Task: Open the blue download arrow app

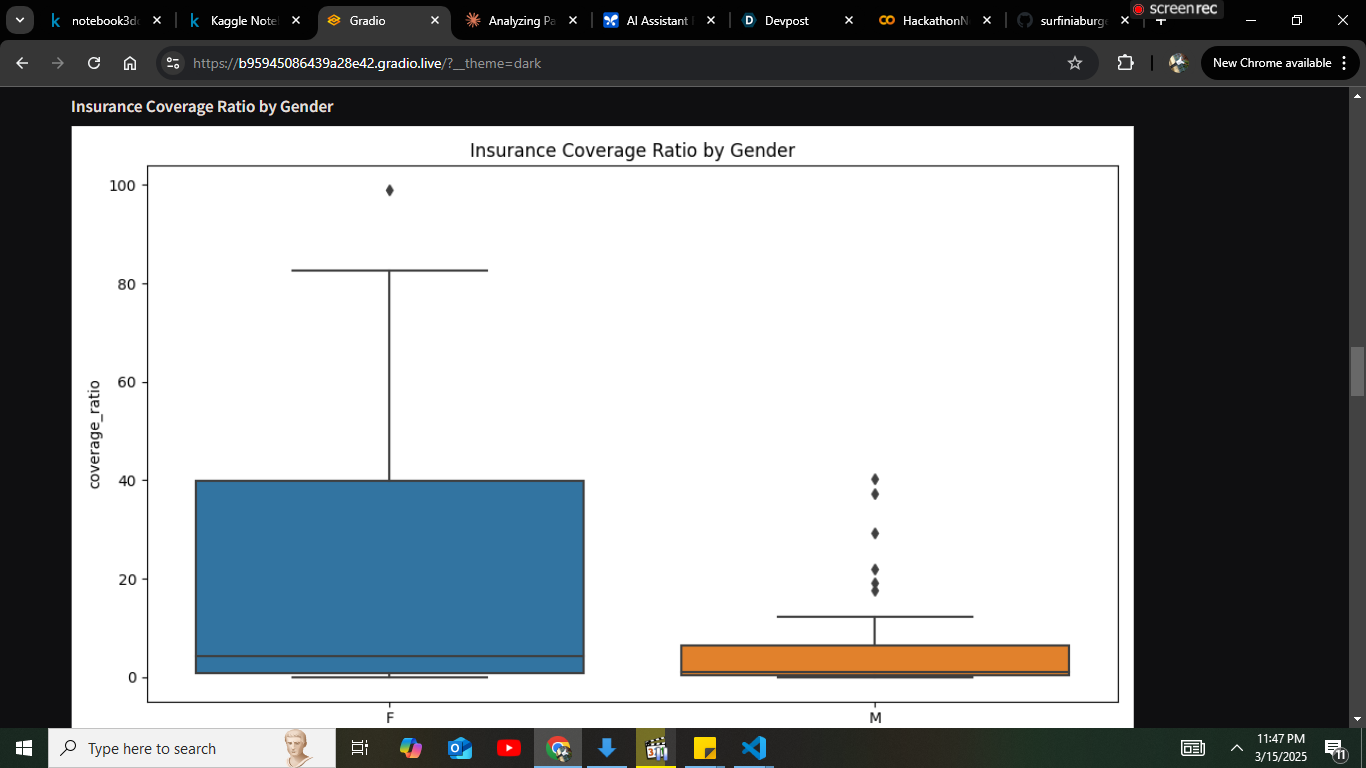Action: click(606, 748)
